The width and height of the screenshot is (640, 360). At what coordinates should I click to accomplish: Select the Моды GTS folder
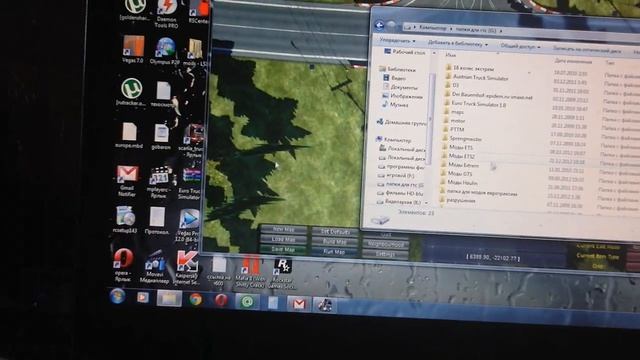(457, 173)
